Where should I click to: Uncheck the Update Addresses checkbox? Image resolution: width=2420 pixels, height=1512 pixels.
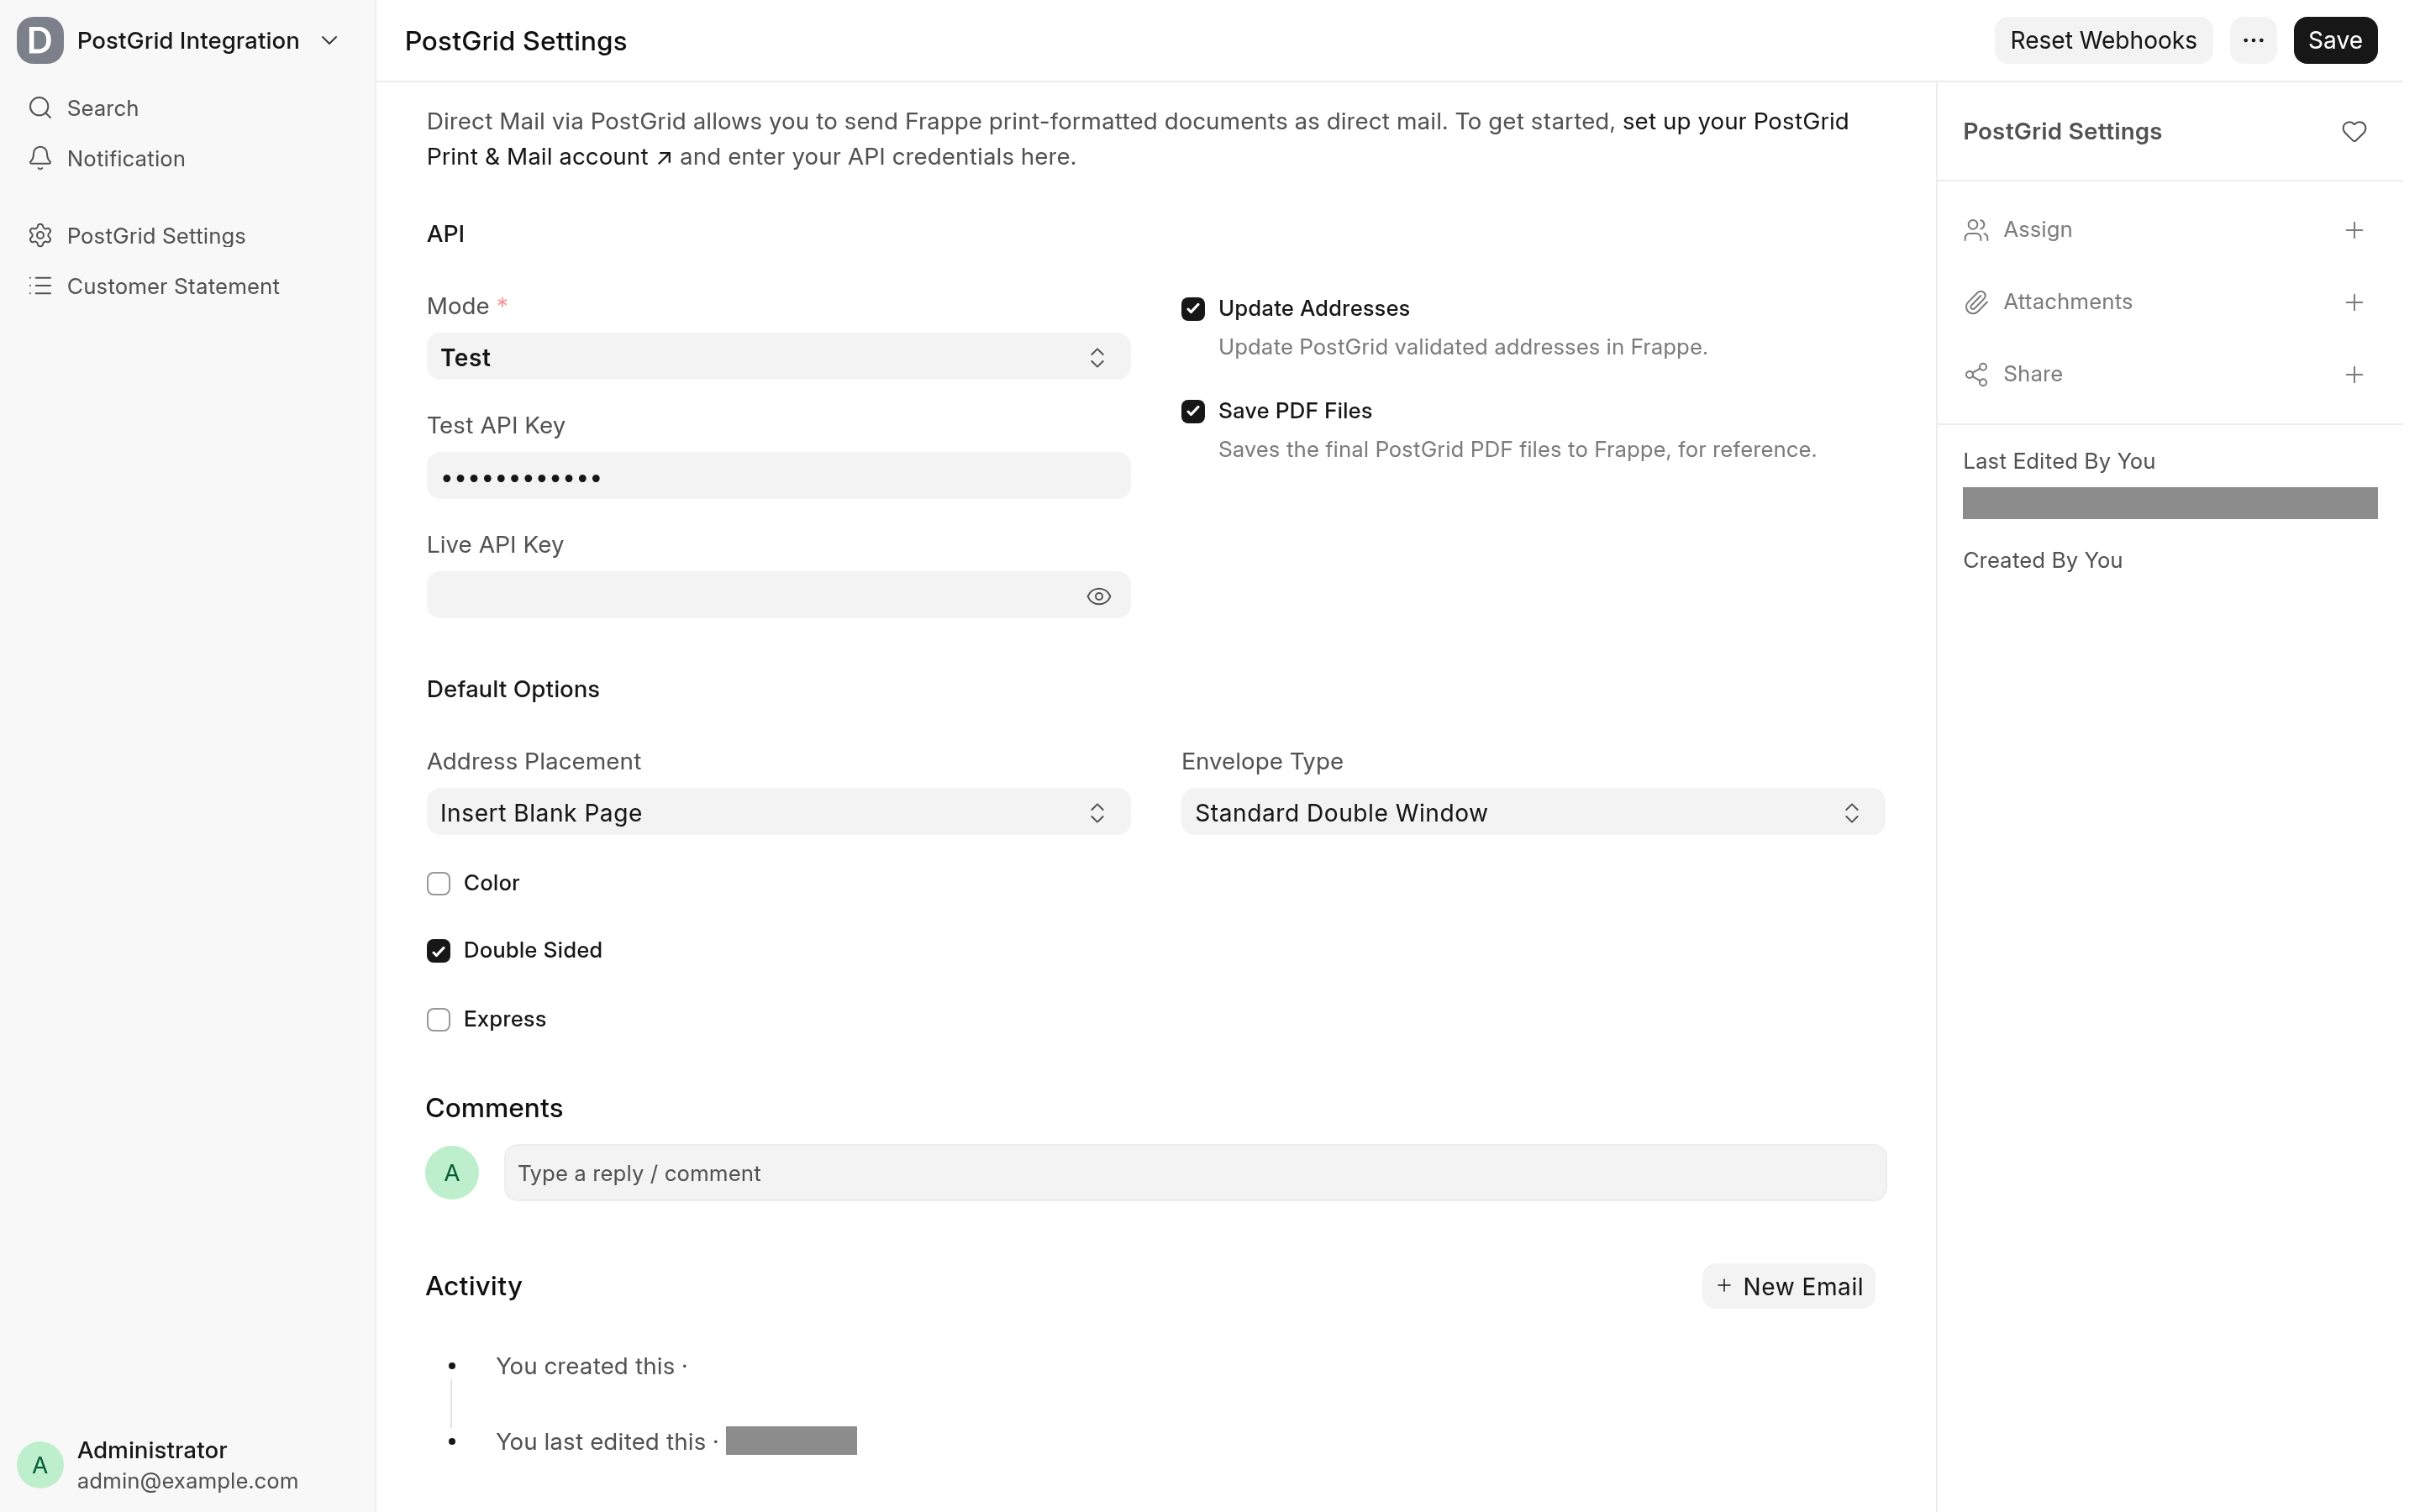click(x=1192, y=309)
